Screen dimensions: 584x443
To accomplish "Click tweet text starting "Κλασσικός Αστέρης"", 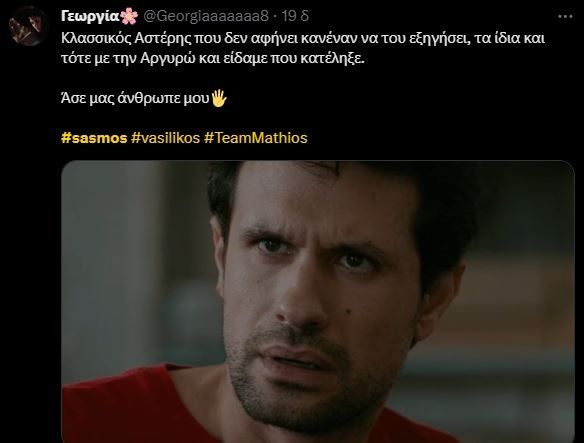I will tap(303, 39).
